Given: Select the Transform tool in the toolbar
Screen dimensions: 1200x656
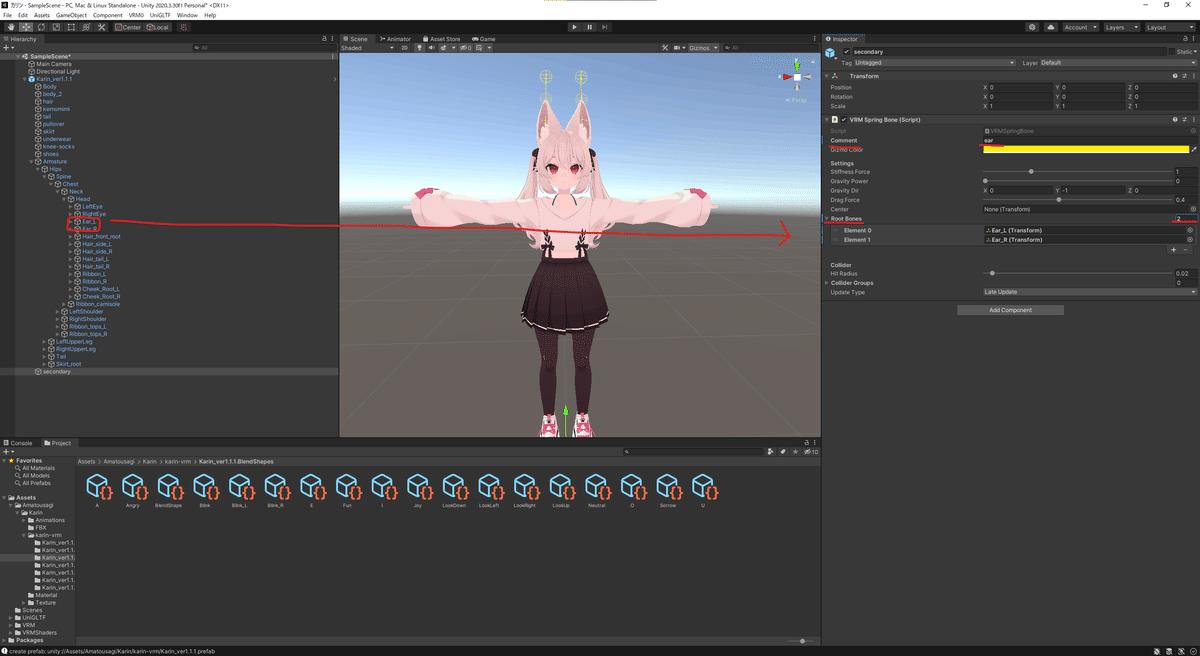Looking at the screenshot, I should coord(85,27).
